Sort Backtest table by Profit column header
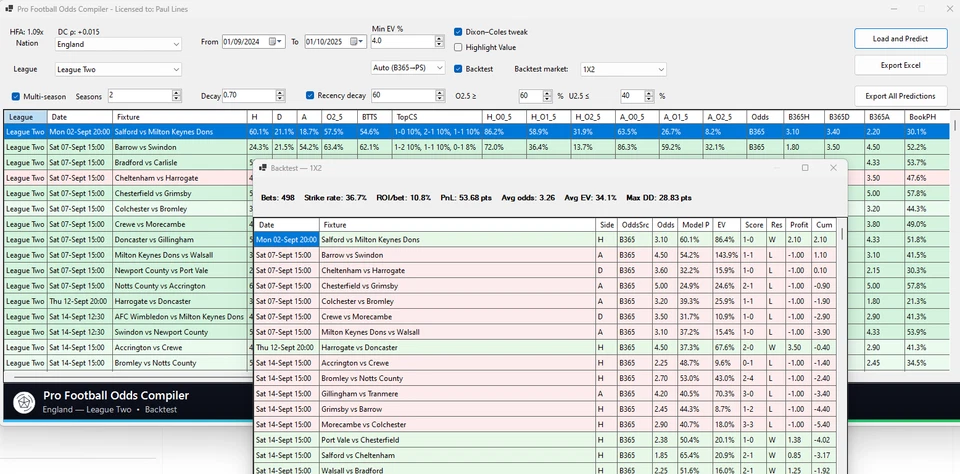This screenshot has width=960, height=474. tap(799, 225)
